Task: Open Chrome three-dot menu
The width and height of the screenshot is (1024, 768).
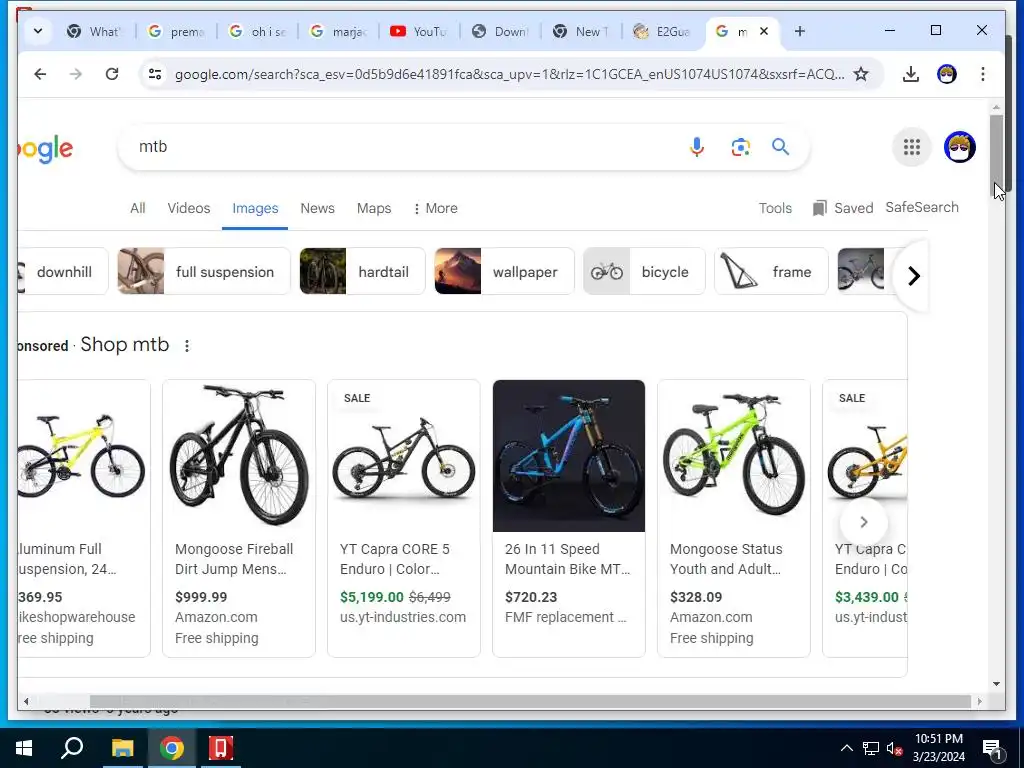Action: (x=983, y=74)
